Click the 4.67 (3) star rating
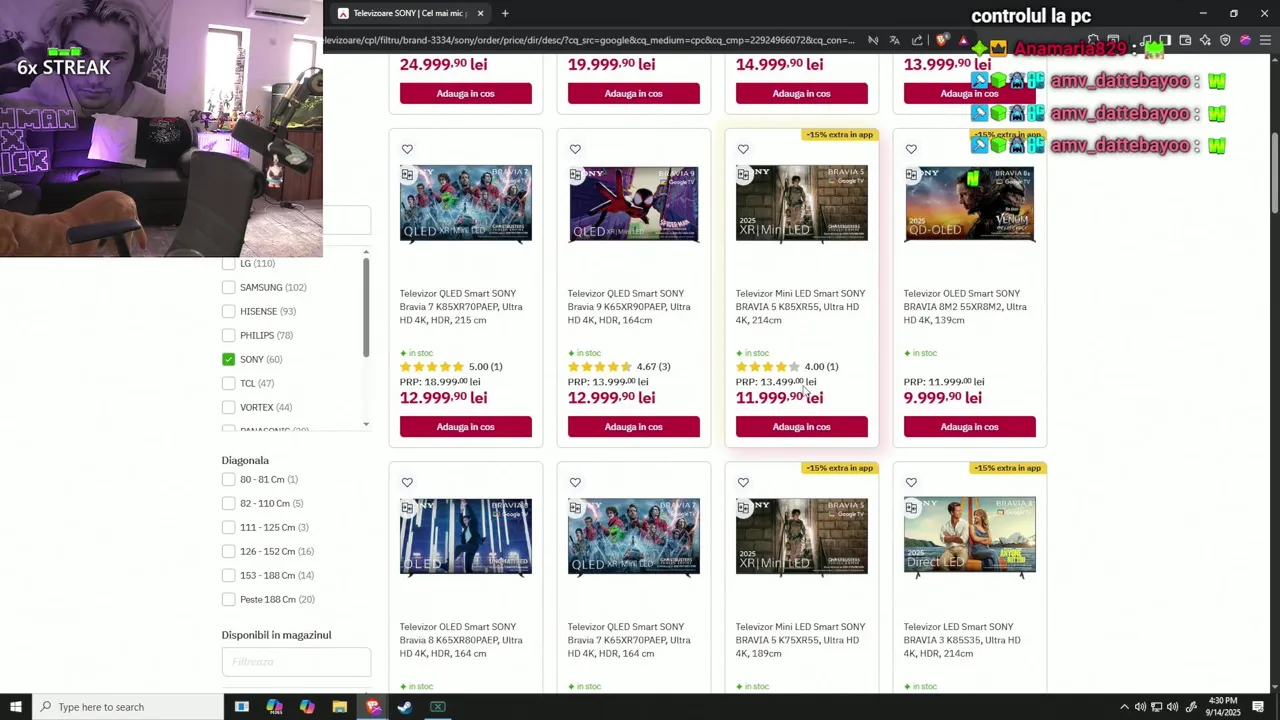The image size is (1280, 720). (x=619, y=367)
